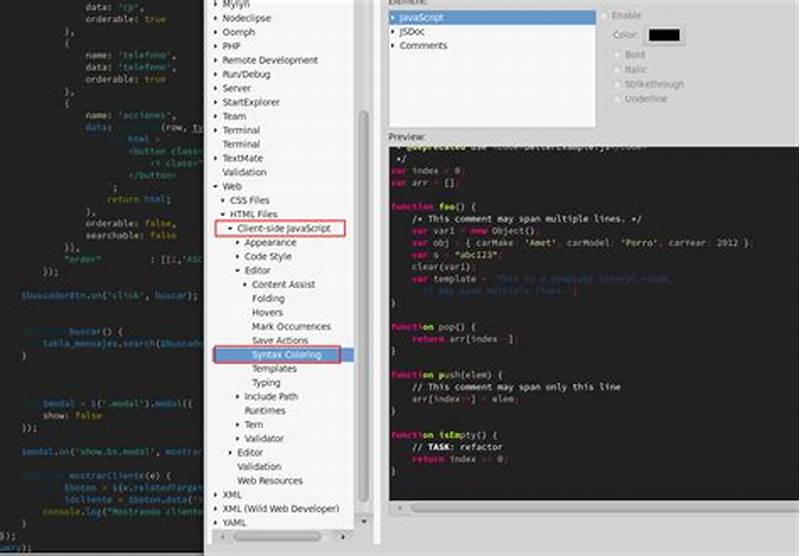
Task: Select the TextMate preferences entry
Action: pos(242,158)
